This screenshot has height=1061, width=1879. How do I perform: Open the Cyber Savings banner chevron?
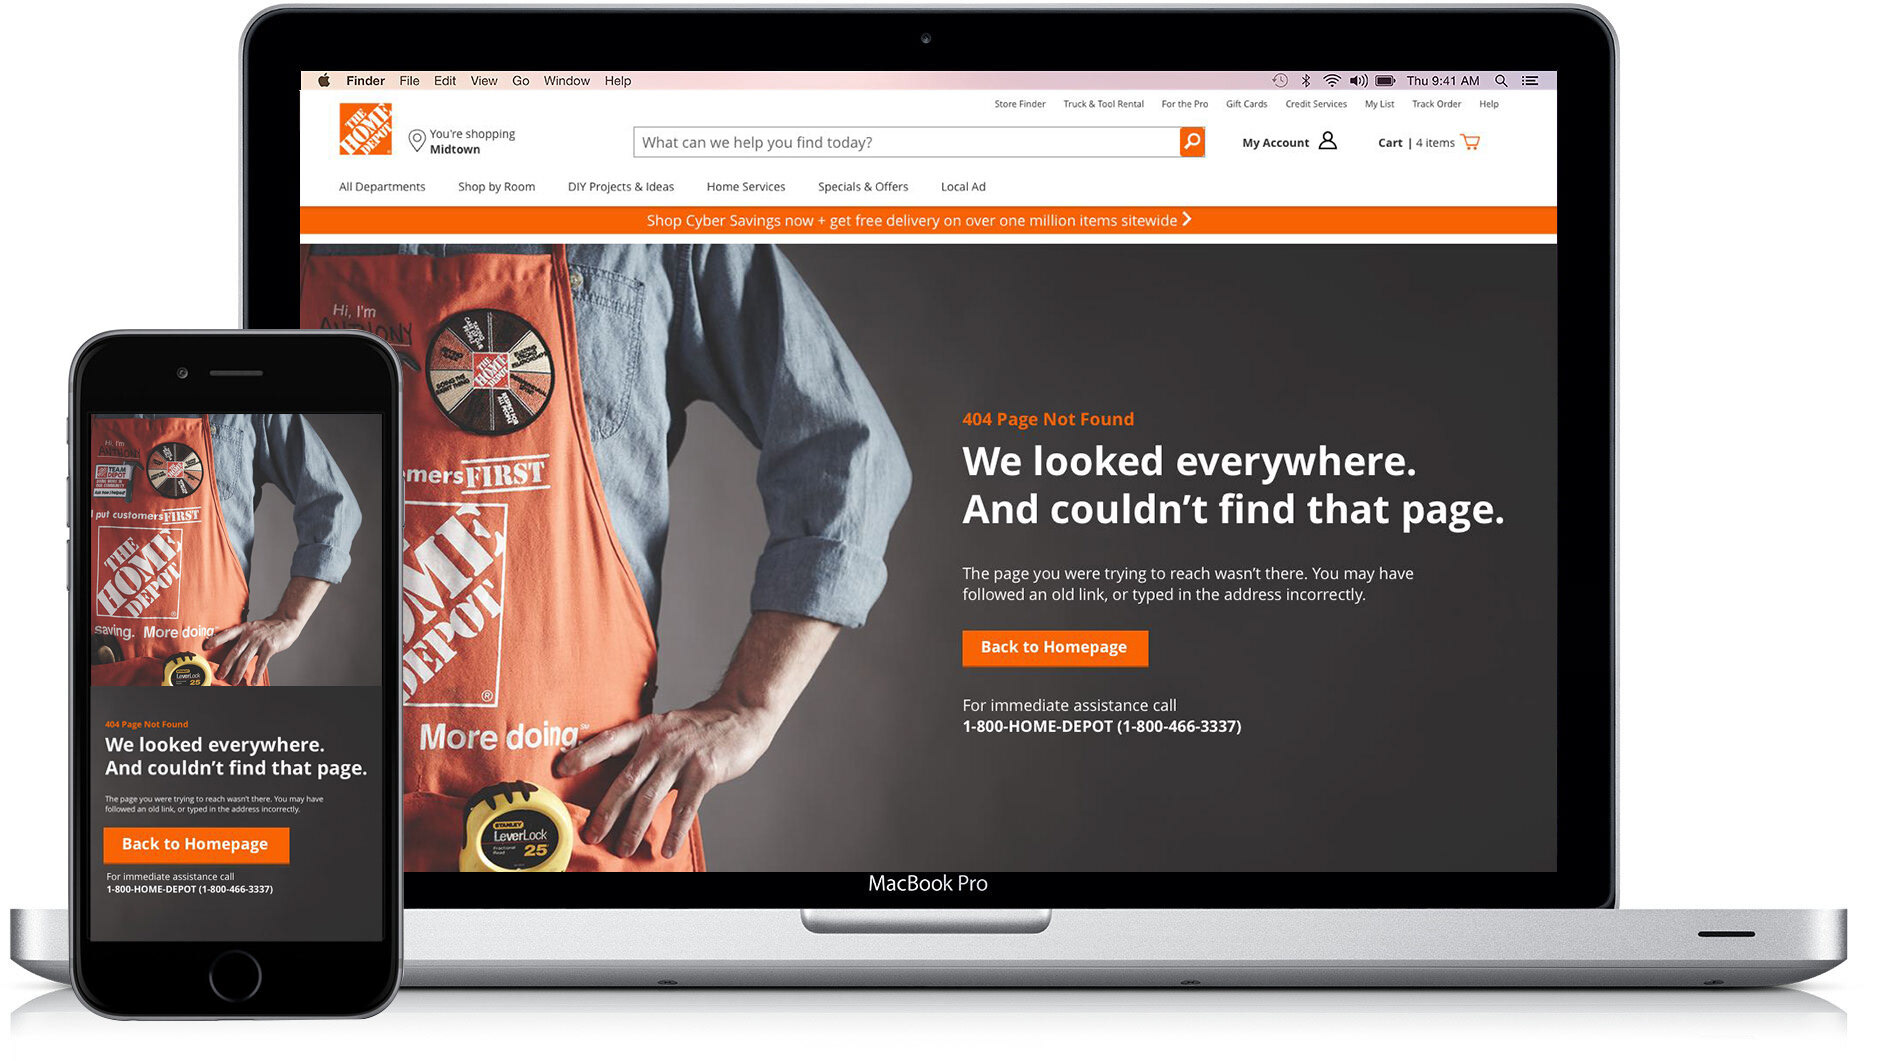(1187, 219)
